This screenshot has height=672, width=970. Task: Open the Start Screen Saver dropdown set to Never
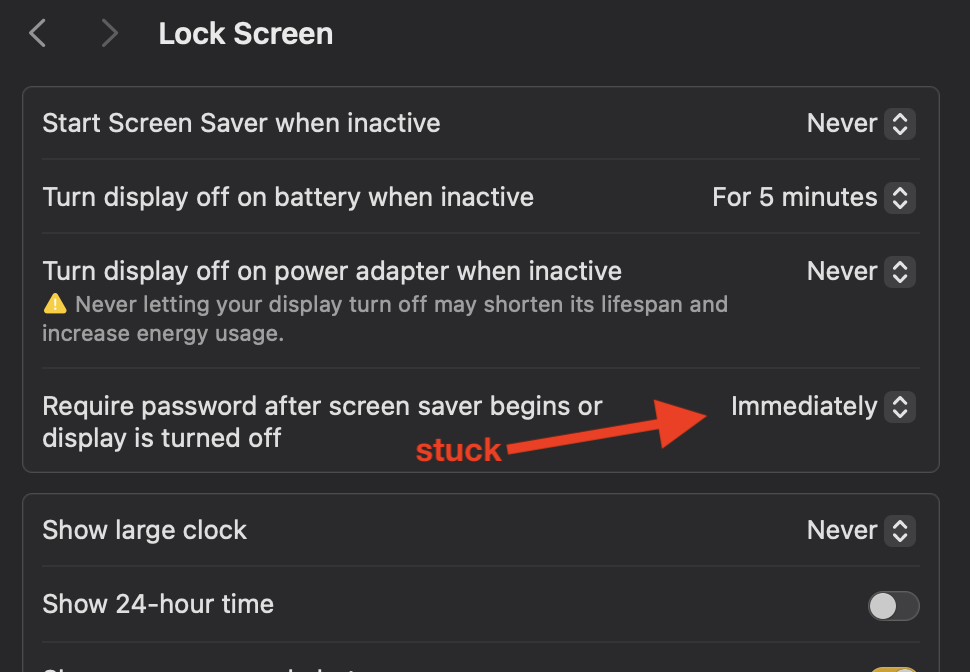[858, 123]
